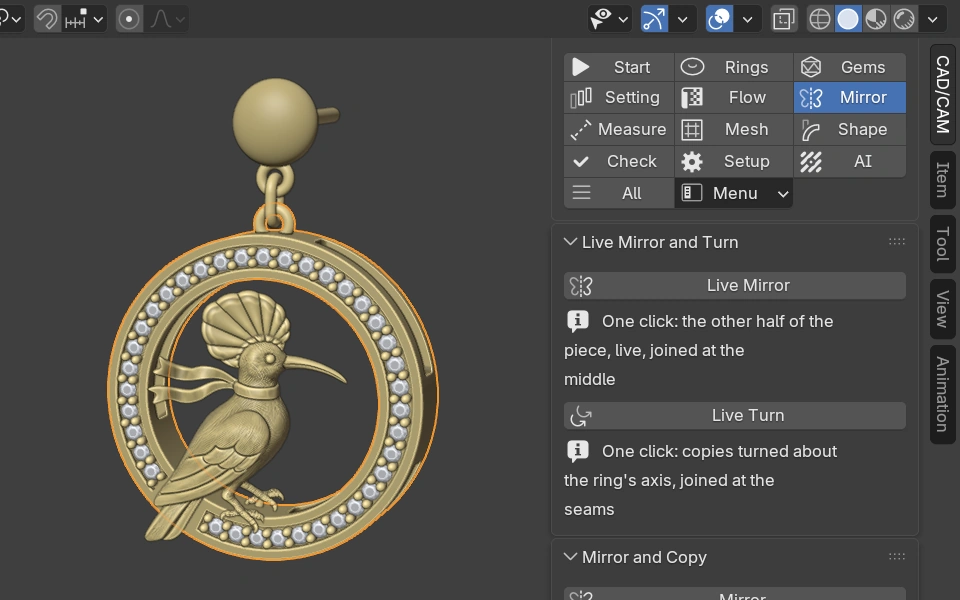The image size is (960, 600).
Task: Toggle show gizmo button
Action: [654, 19]
